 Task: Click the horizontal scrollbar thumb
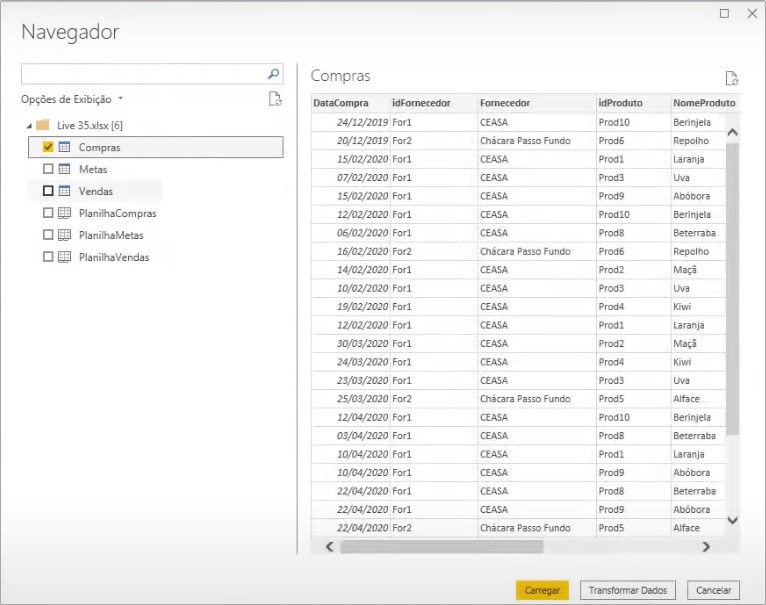[x=442, y=546]
